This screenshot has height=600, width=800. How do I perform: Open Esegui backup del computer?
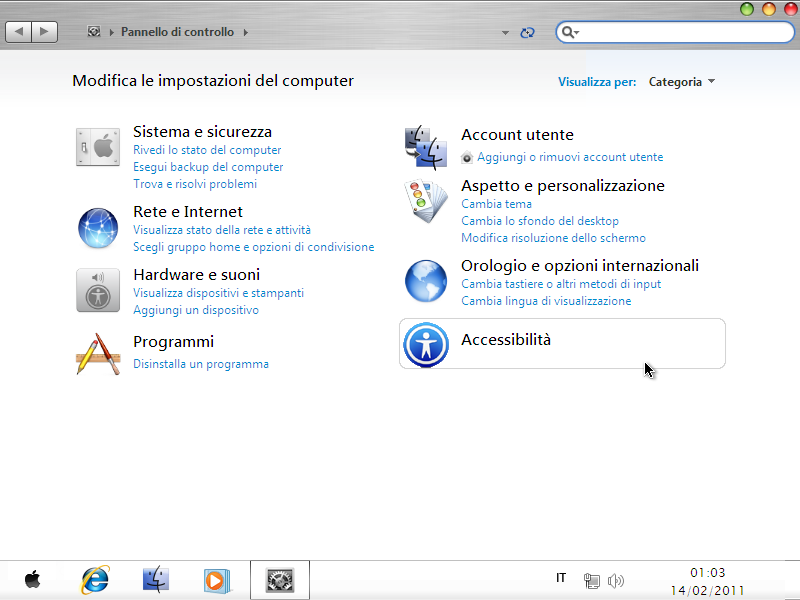tap(208, 167)
